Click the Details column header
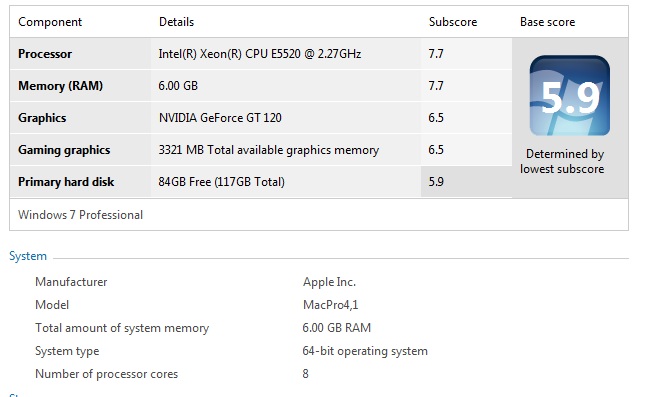Image resolution: width=647 pixels, height=397 pixels. pos(176,22)
